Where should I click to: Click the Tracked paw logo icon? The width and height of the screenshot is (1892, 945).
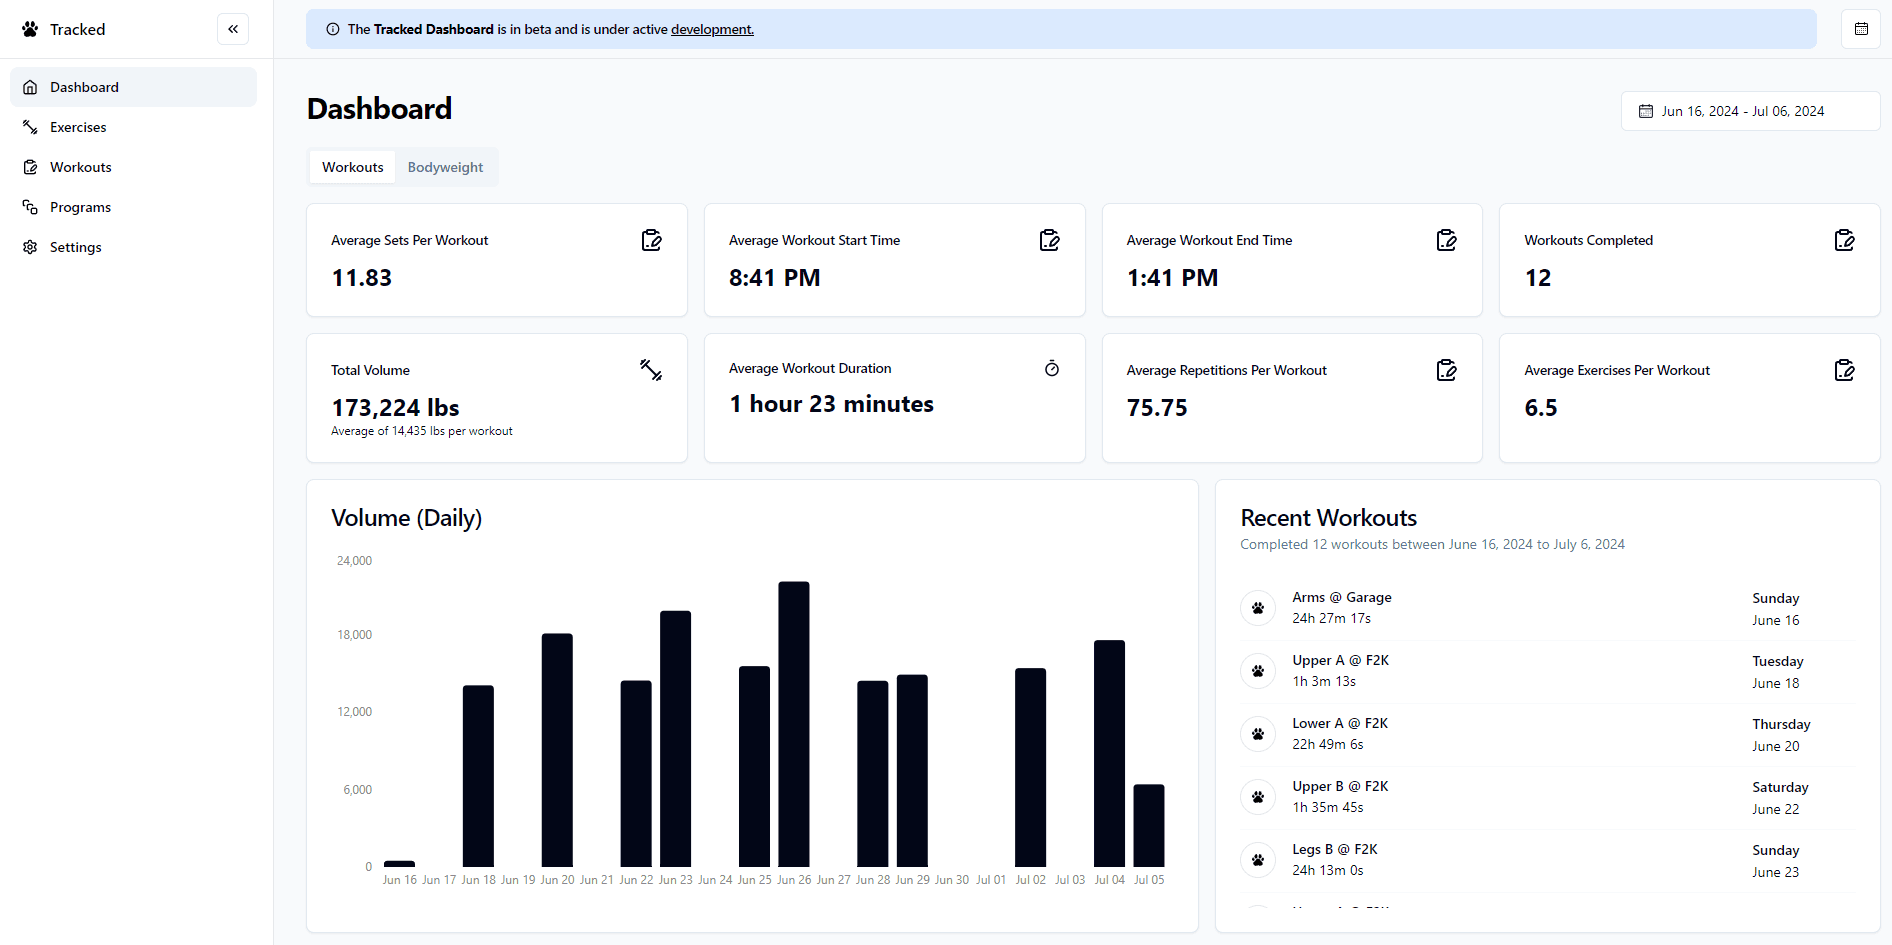pyautogui.click(x=30, y=29)
